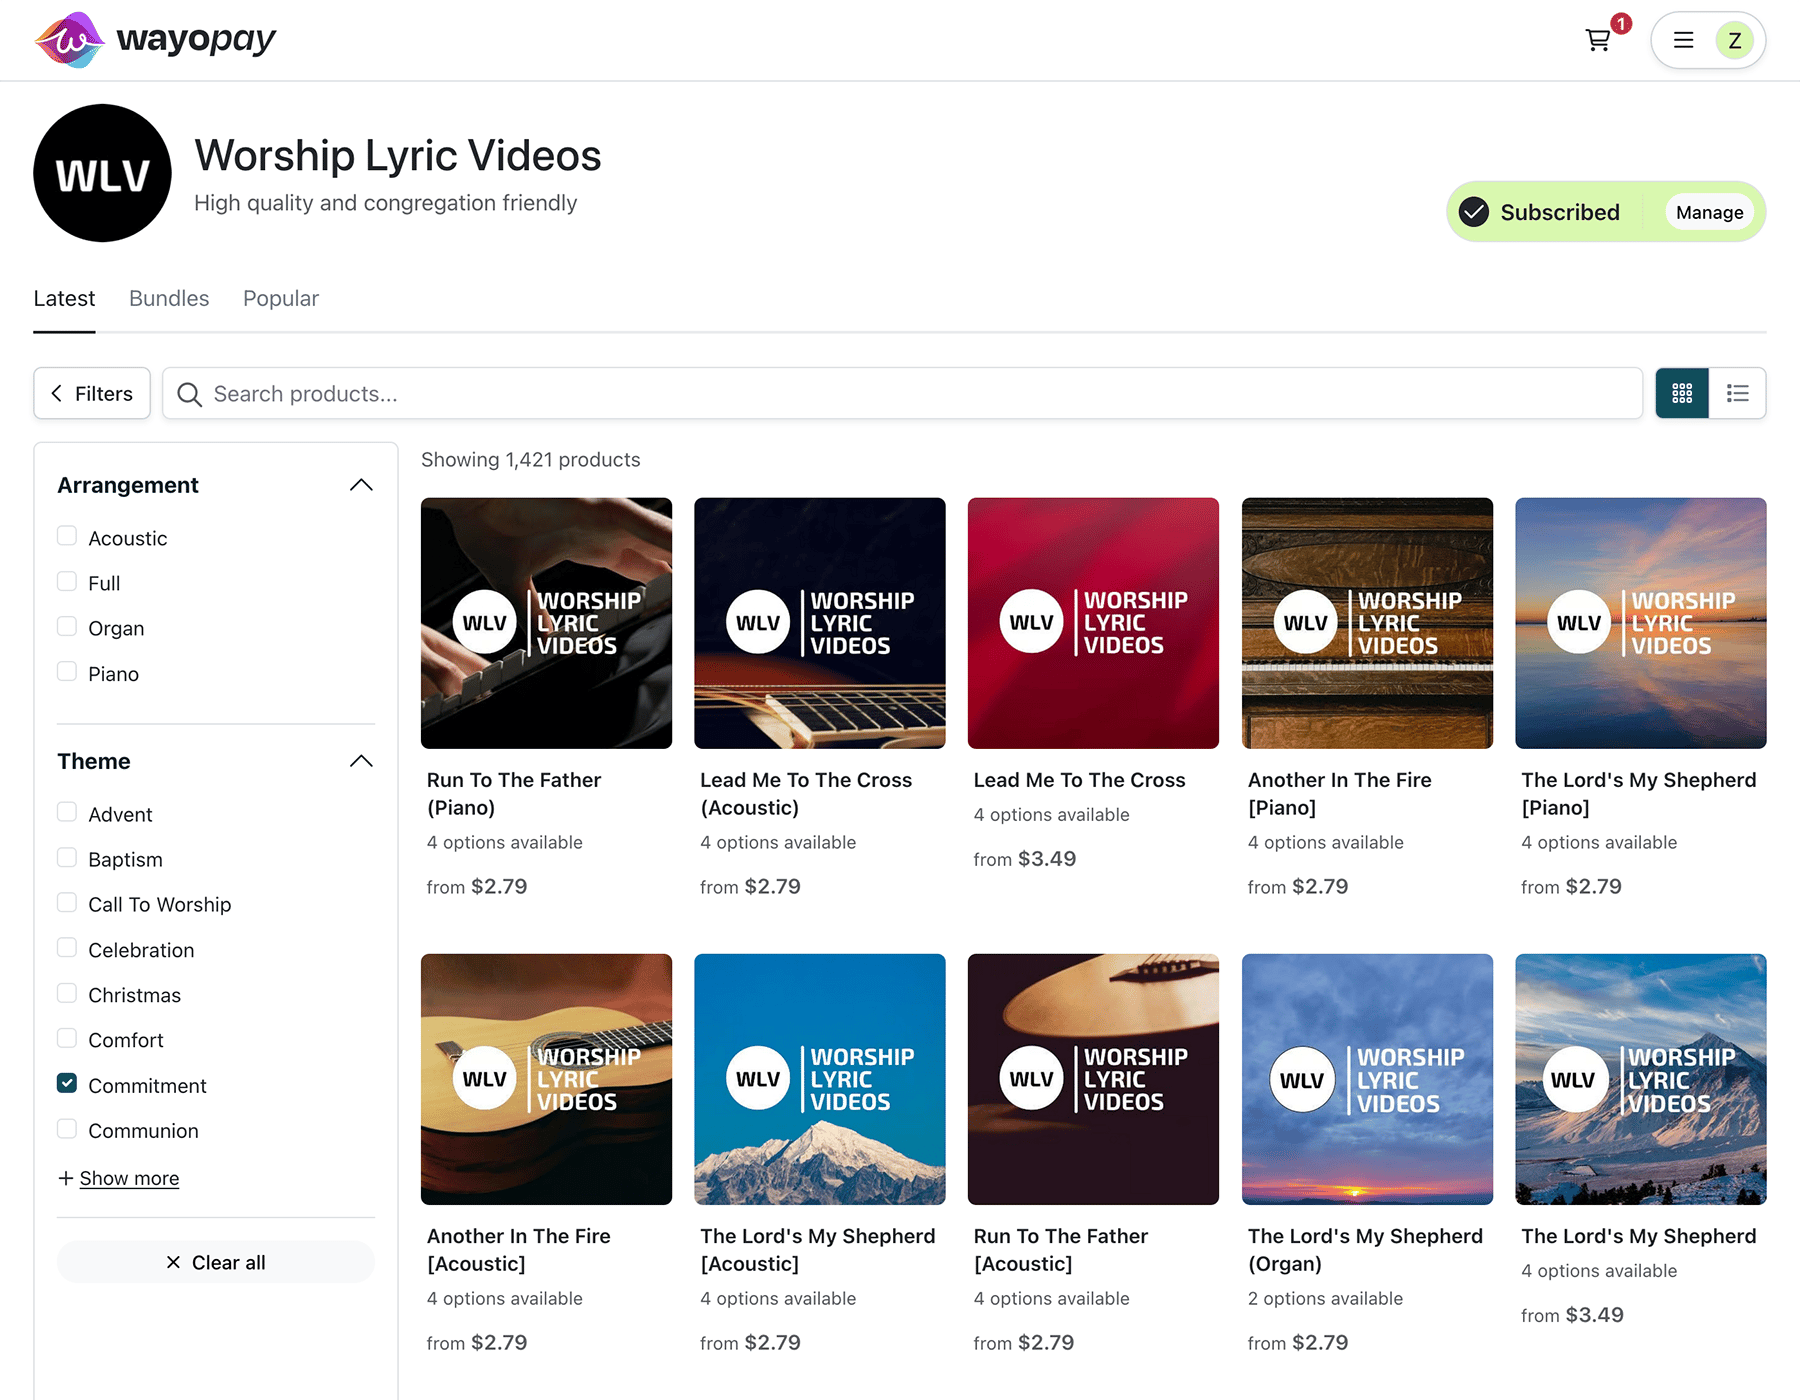This screenshot has height=1400, width=1800.
Task: Check the Piano arrangement filter
Action: click(x=67, y=671)
